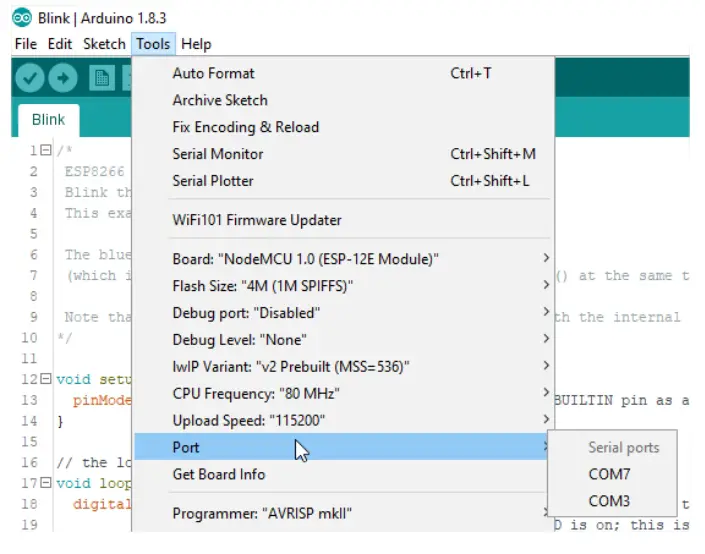Choose Archive Sketch menu entry

coord(344,100)
